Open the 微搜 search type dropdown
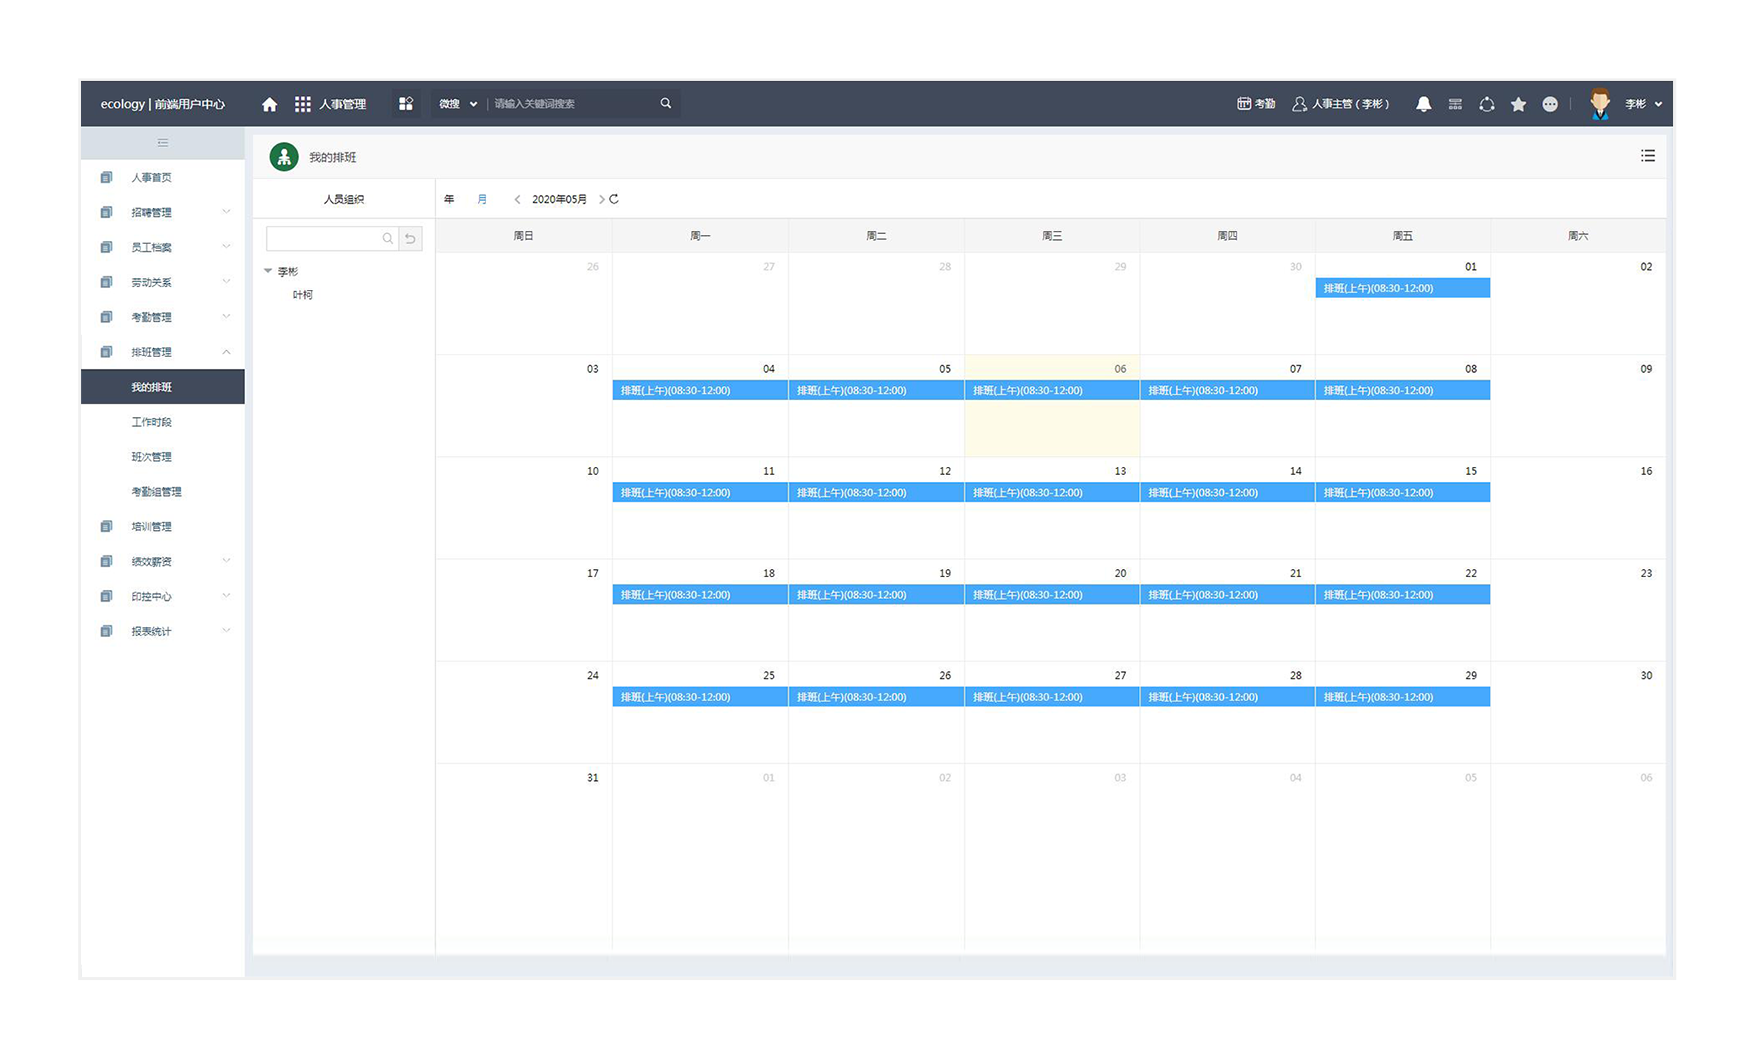Image resolution: width=1754 pixels, height=1058 pixels. pyautogui.click(x=458, y=104)
